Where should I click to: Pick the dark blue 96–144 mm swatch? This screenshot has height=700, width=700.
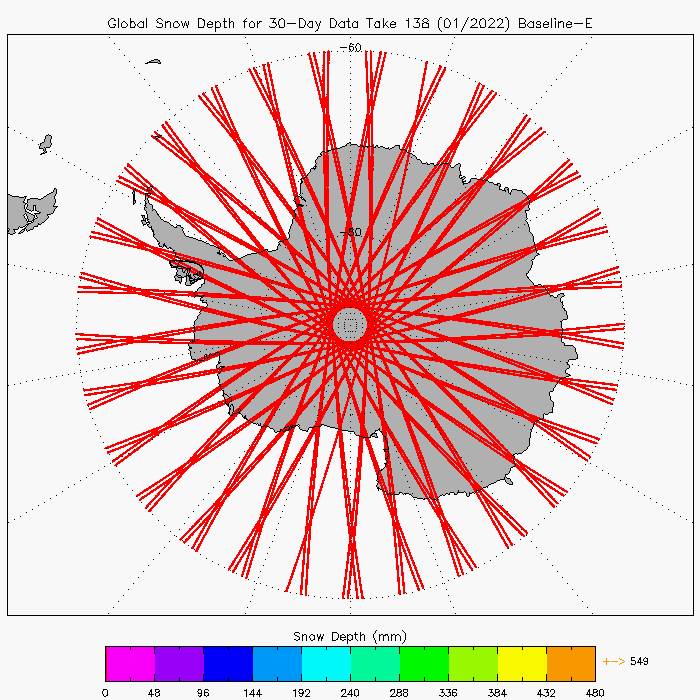(228, 663)
